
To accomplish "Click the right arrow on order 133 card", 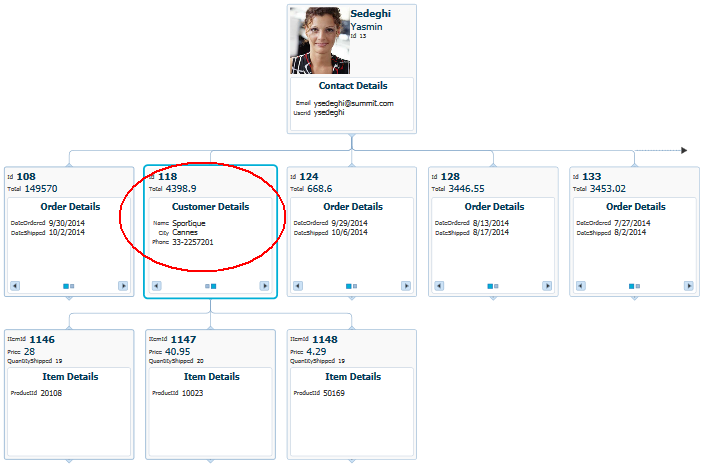I will coord(689,286).
